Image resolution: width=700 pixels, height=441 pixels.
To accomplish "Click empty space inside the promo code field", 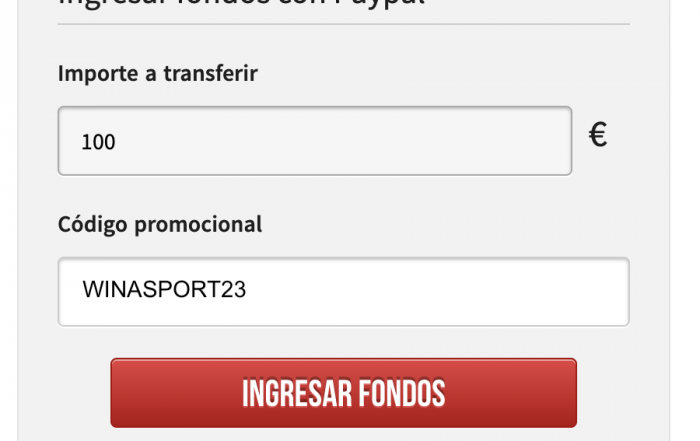I will pos(438,291).
